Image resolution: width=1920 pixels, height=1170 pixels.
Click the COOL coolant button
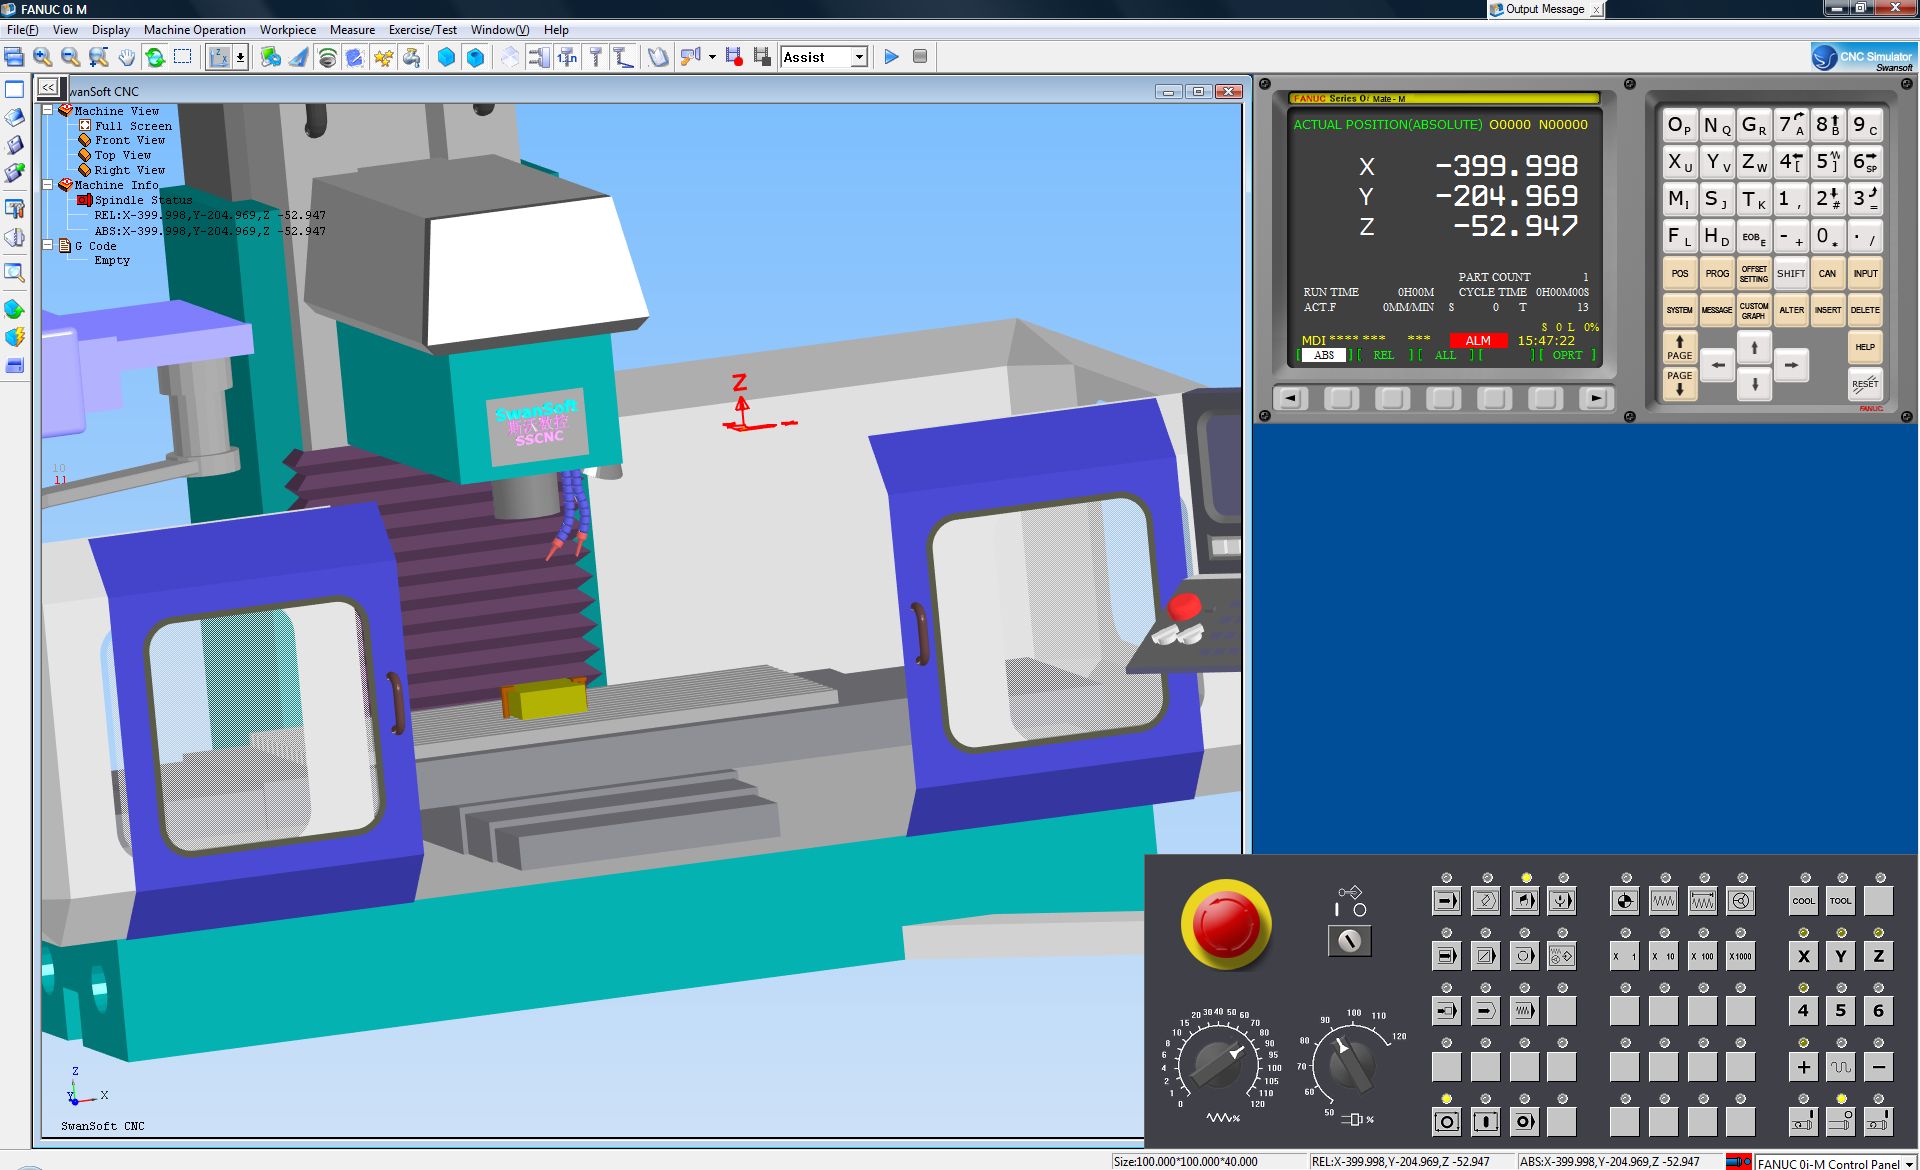click(x=1803, y=901)
